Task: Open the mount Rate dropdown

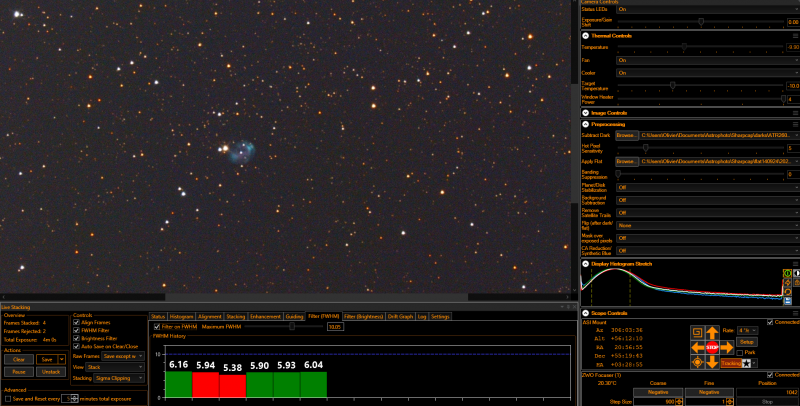Action: (747, 331)
